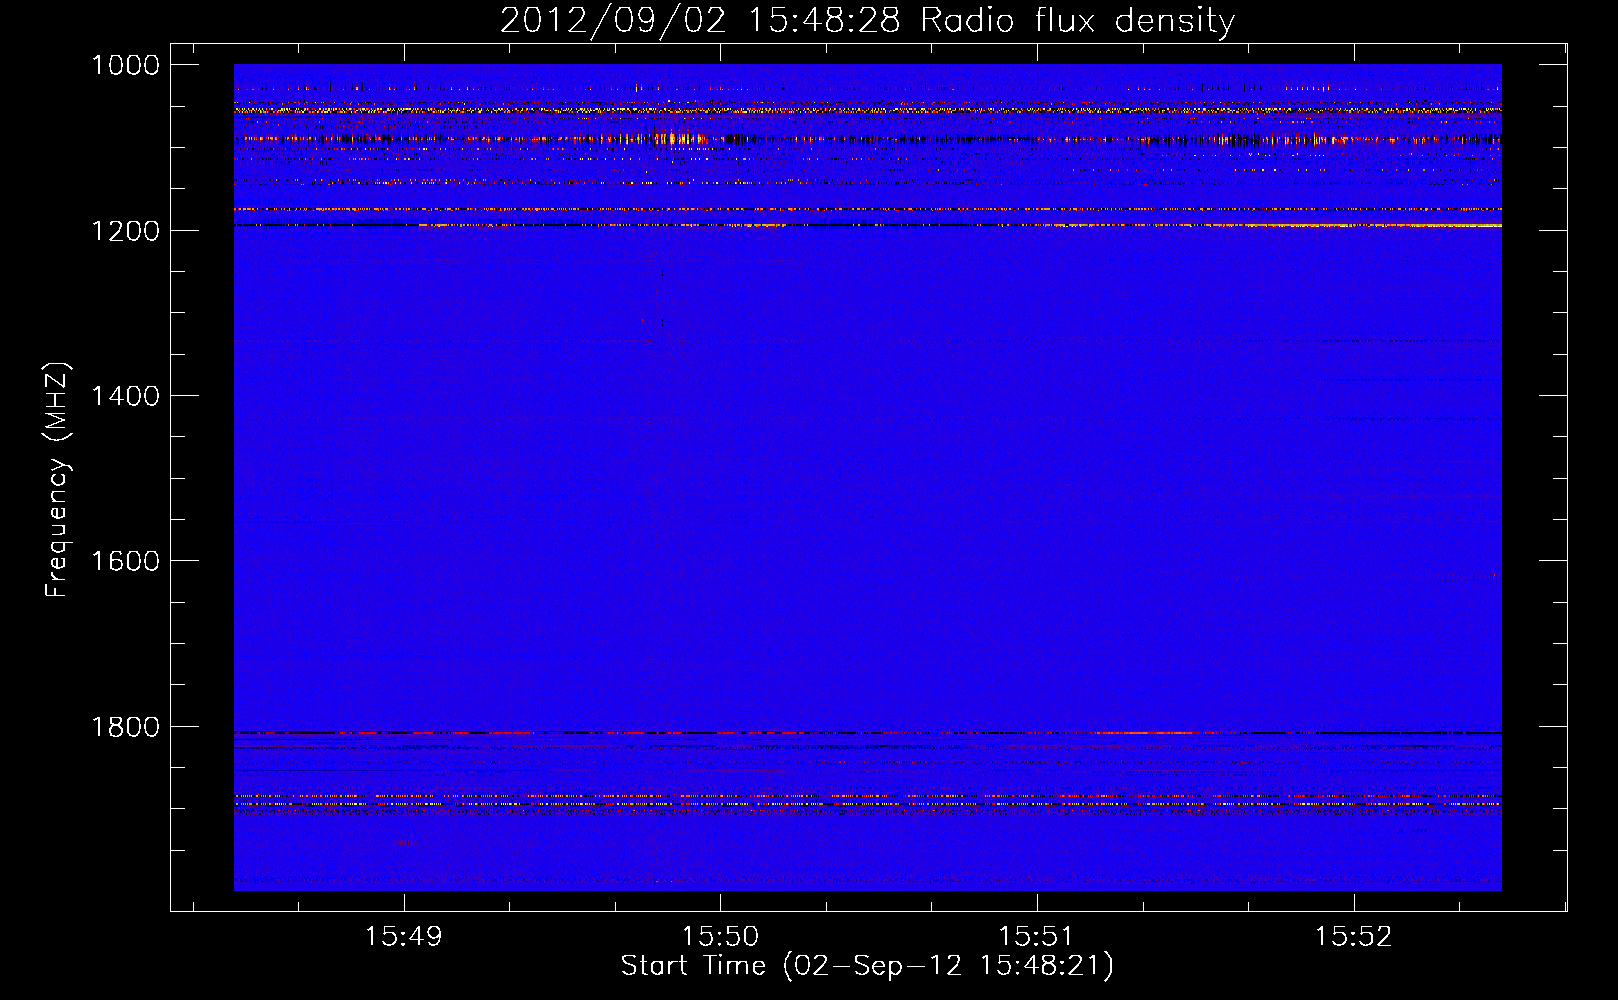Click the plot title '2012/09/02 15:48:28 Radio flux density'
Screen dimensions: 1618x1000
(867, 20)
